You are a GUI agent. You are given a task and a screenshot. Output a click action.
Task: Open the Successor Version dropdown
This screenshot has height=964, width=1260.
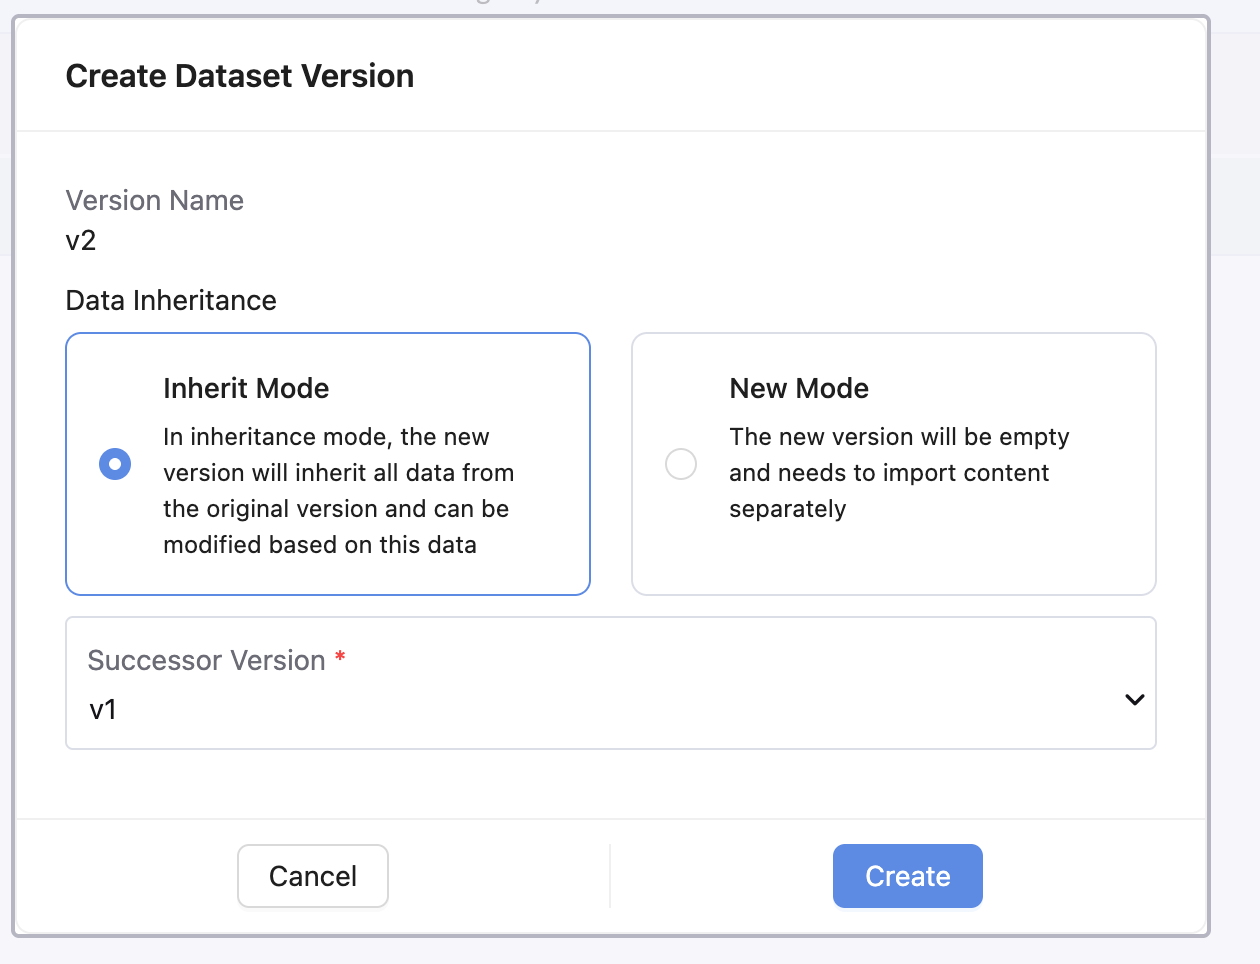pos(610,683)
